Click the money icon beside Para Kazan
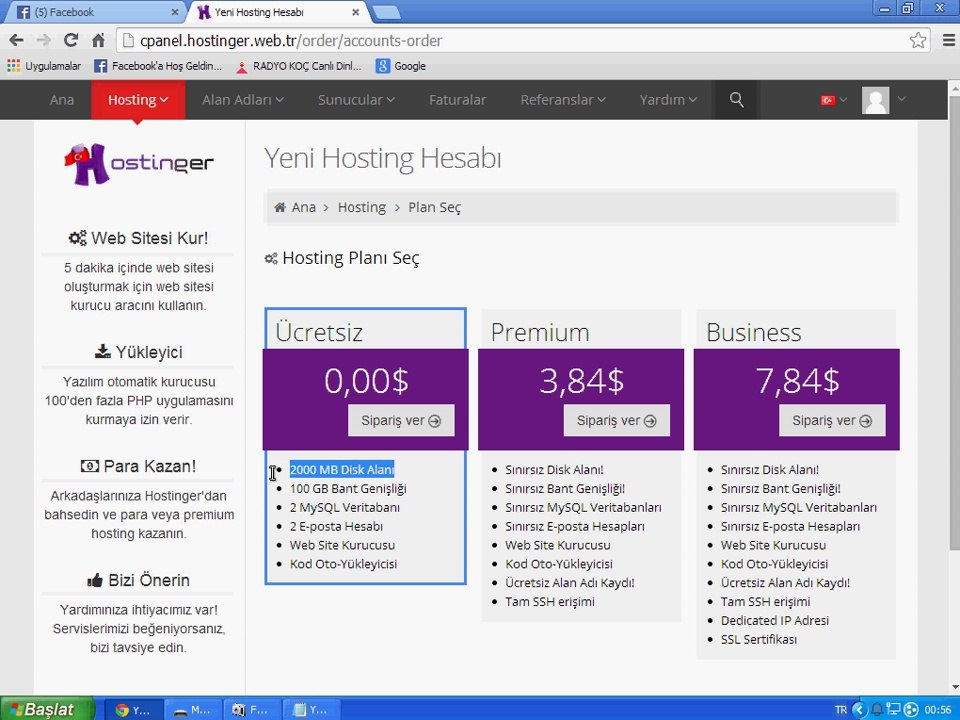Image resolution: width=960 pixels, height=720 pixels. coord(89,466)
